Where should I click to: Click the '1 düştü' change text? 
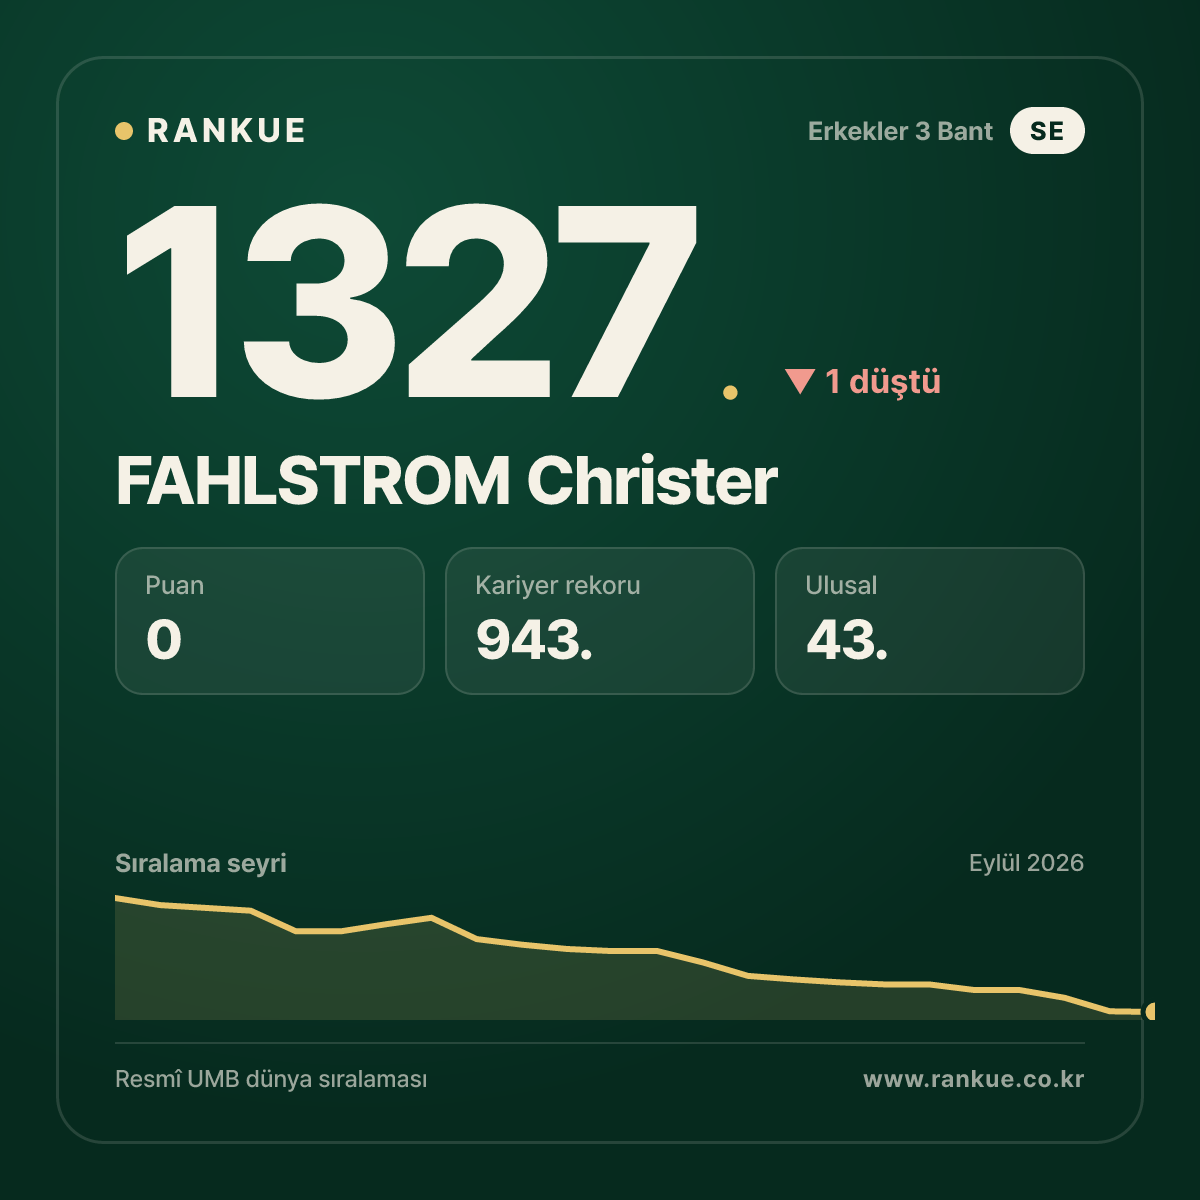883,382
